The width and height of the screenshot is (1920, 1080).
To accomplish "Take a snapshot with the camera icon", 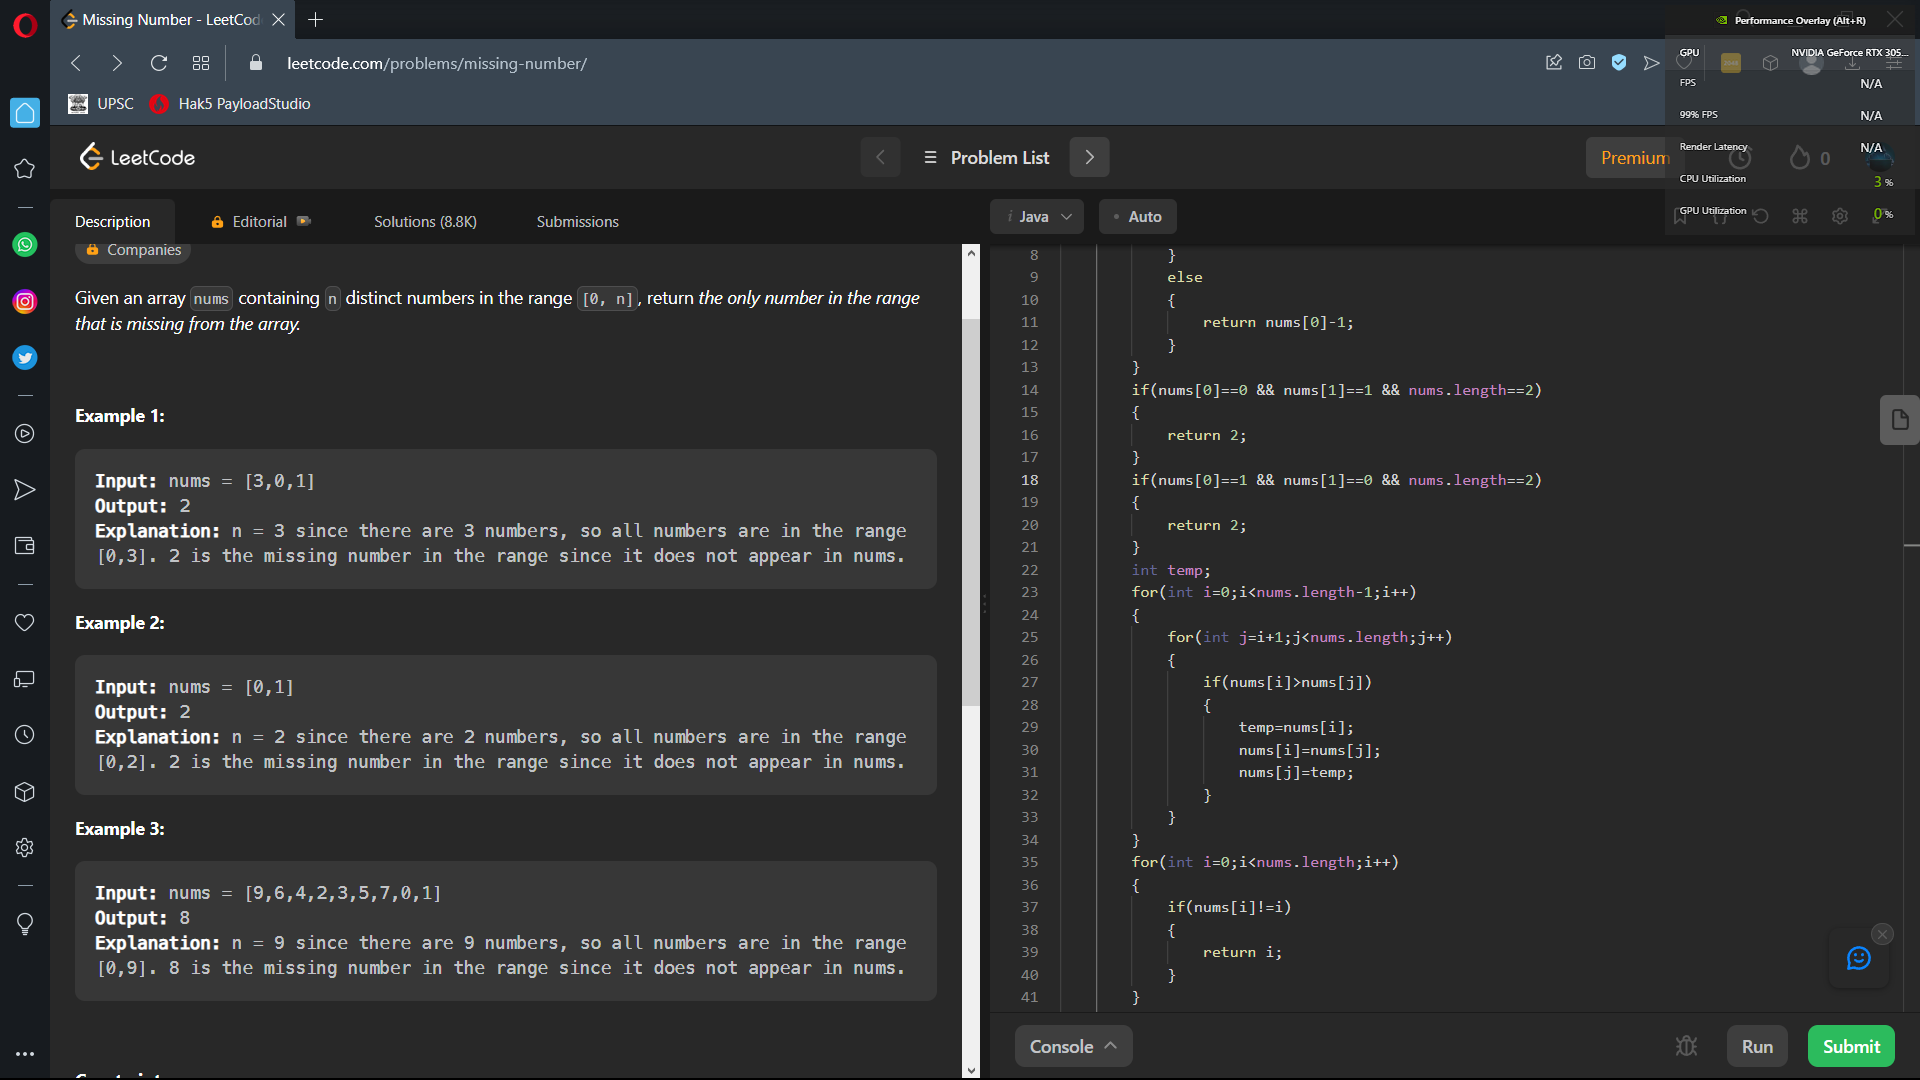I will pyautogui.click(x=1587, y=63).
